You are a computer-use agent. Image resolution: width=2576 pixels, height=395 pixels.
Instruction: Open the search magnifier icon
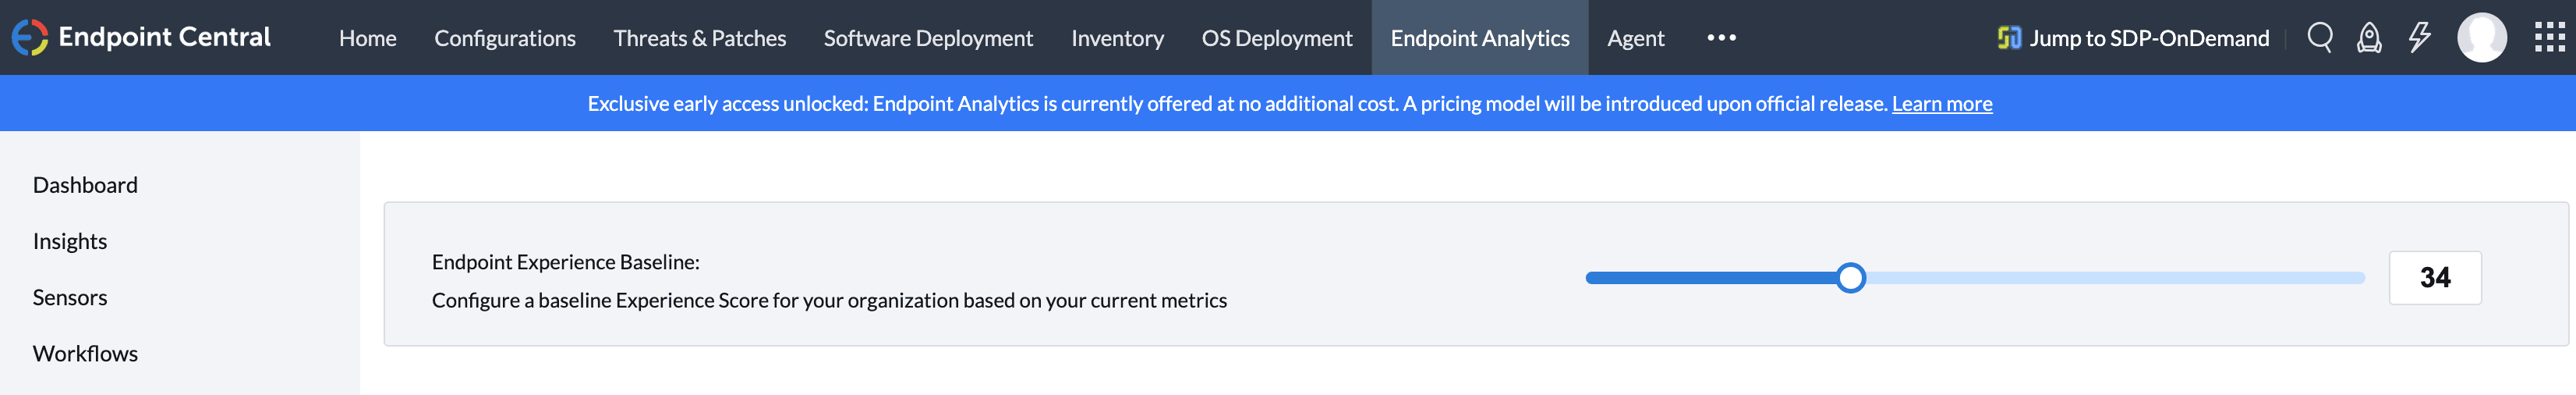(2319, 37)
